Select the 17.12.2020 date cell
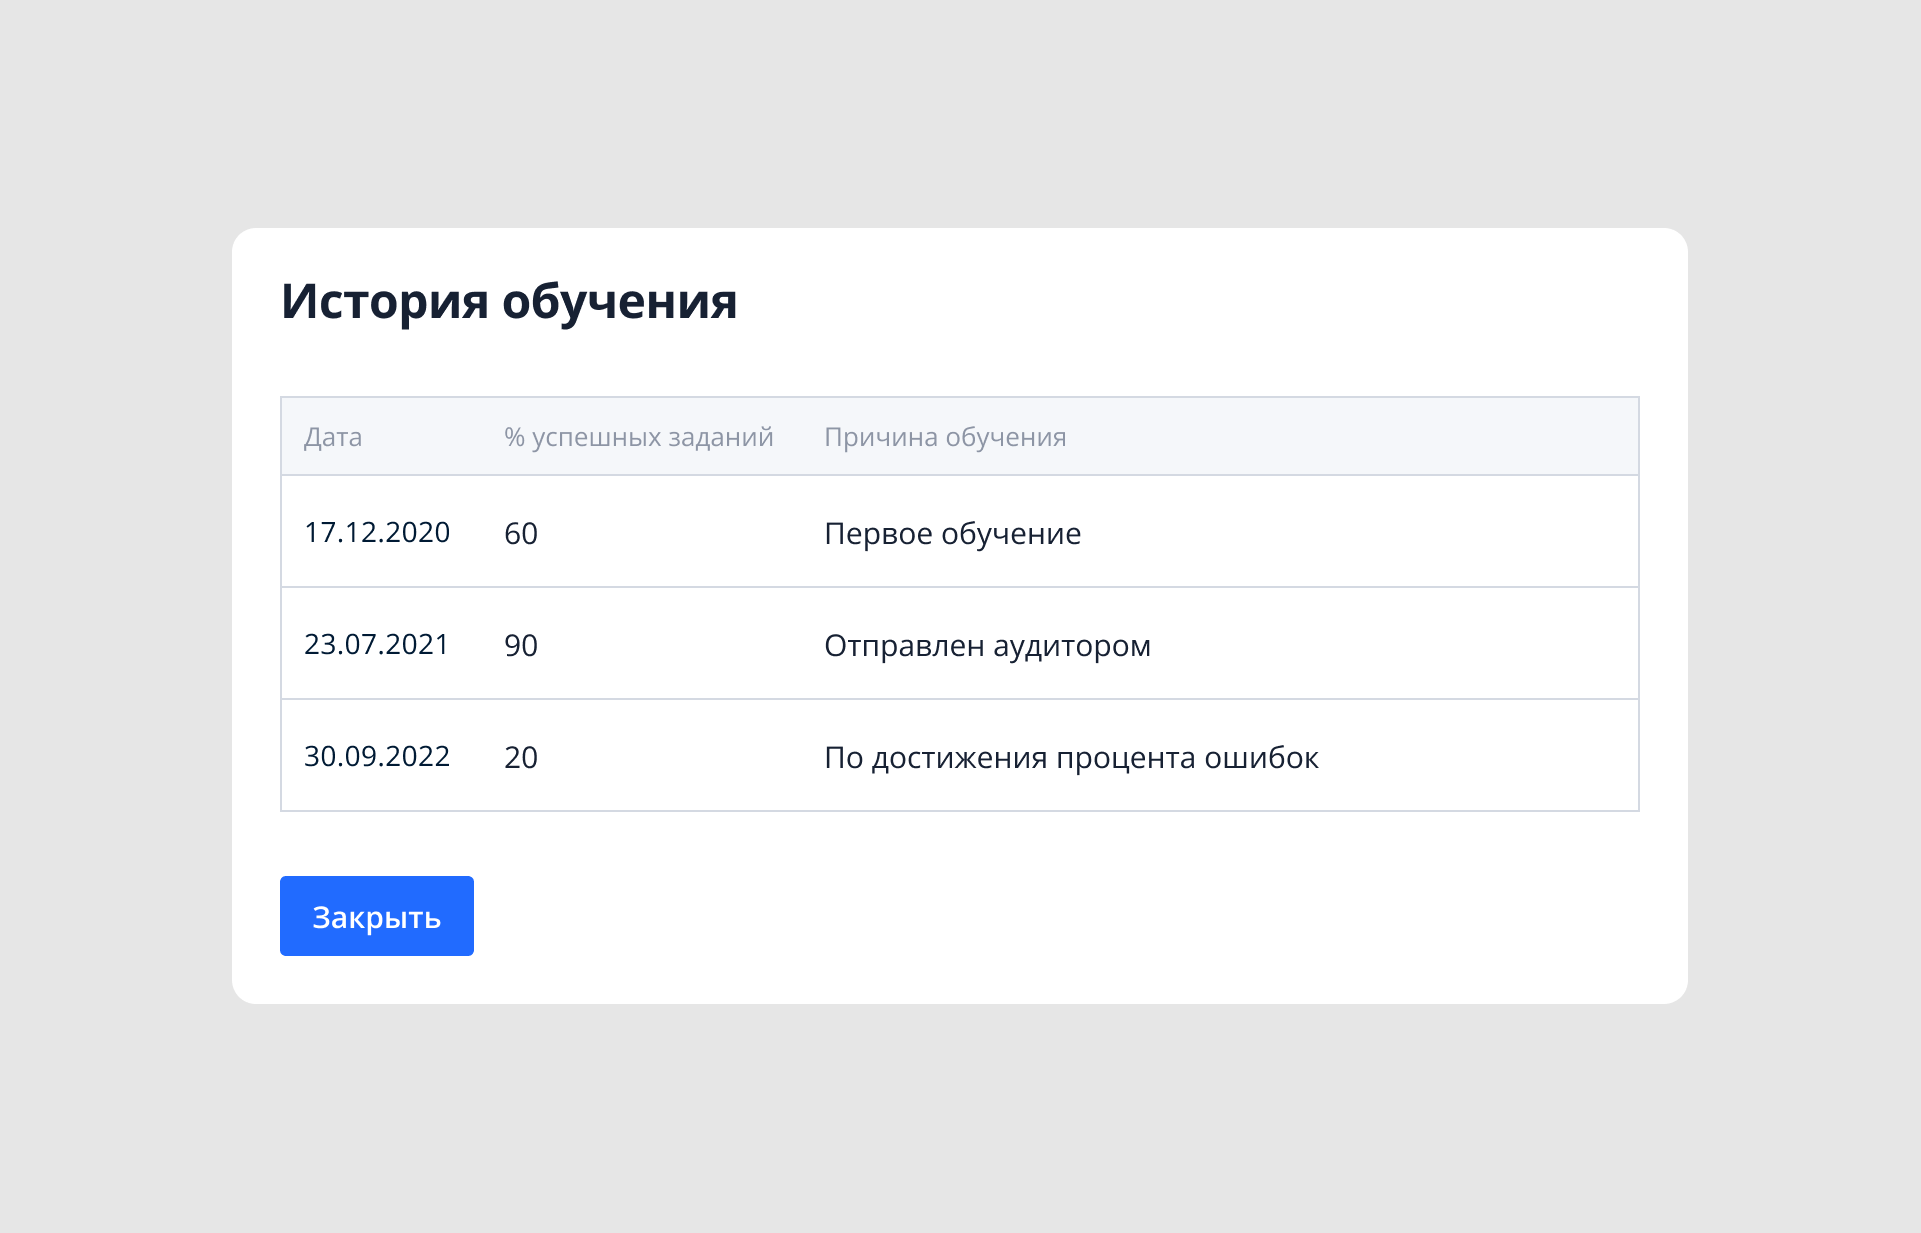 coord(377,532)
